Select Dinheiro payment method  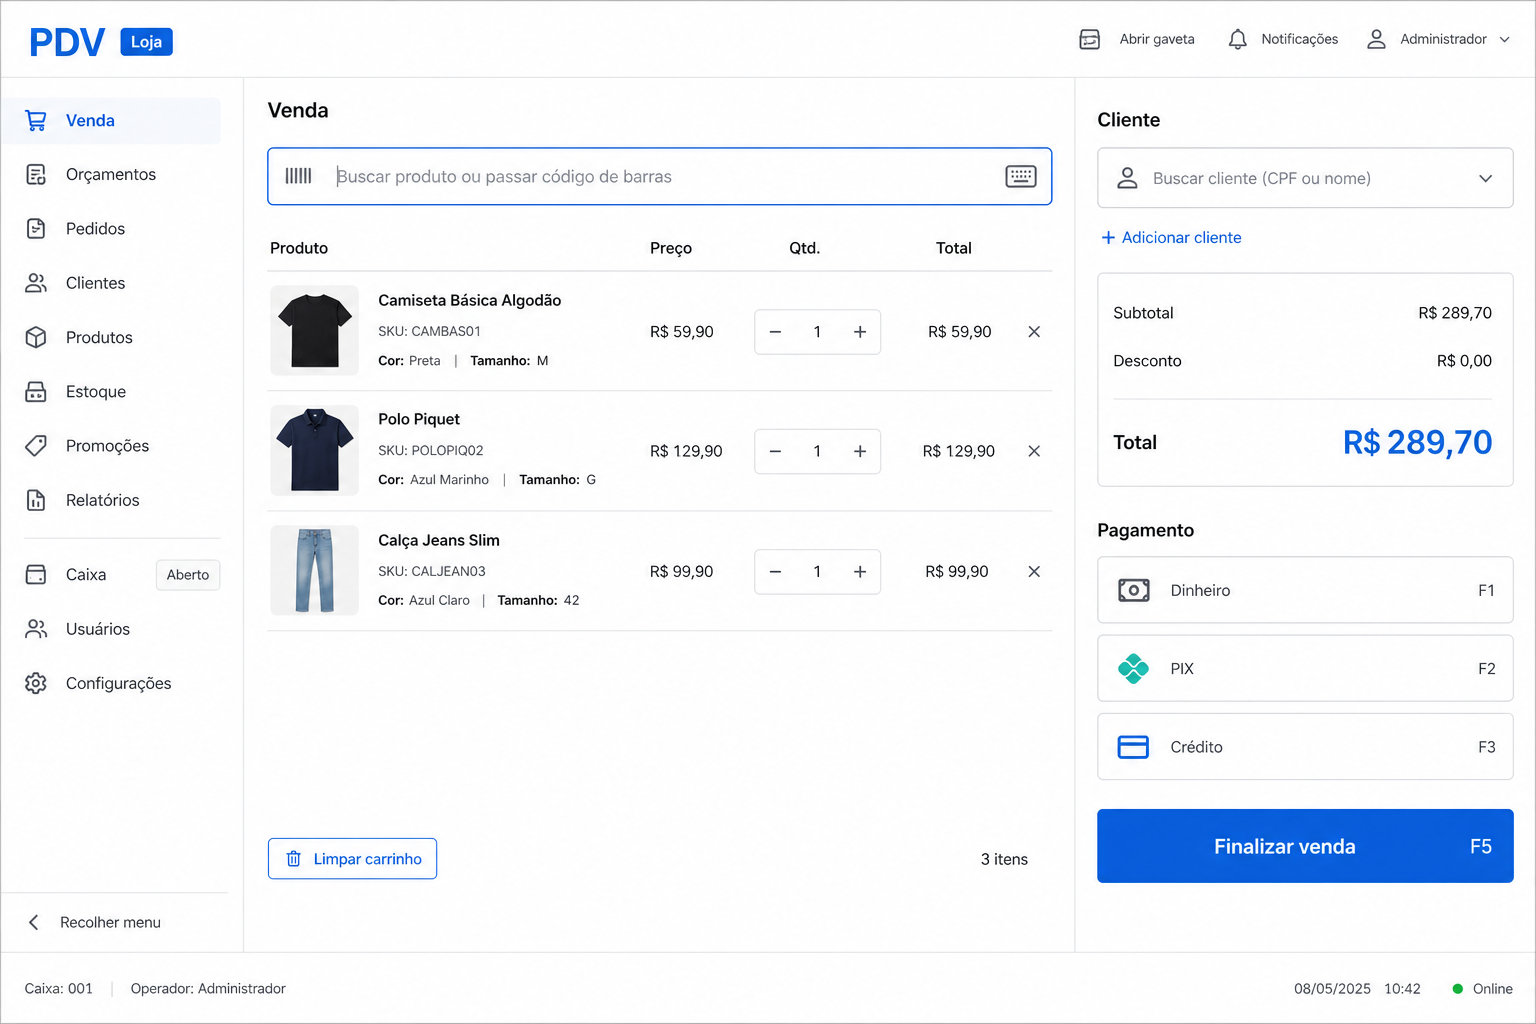click(x=1305, y=590)
